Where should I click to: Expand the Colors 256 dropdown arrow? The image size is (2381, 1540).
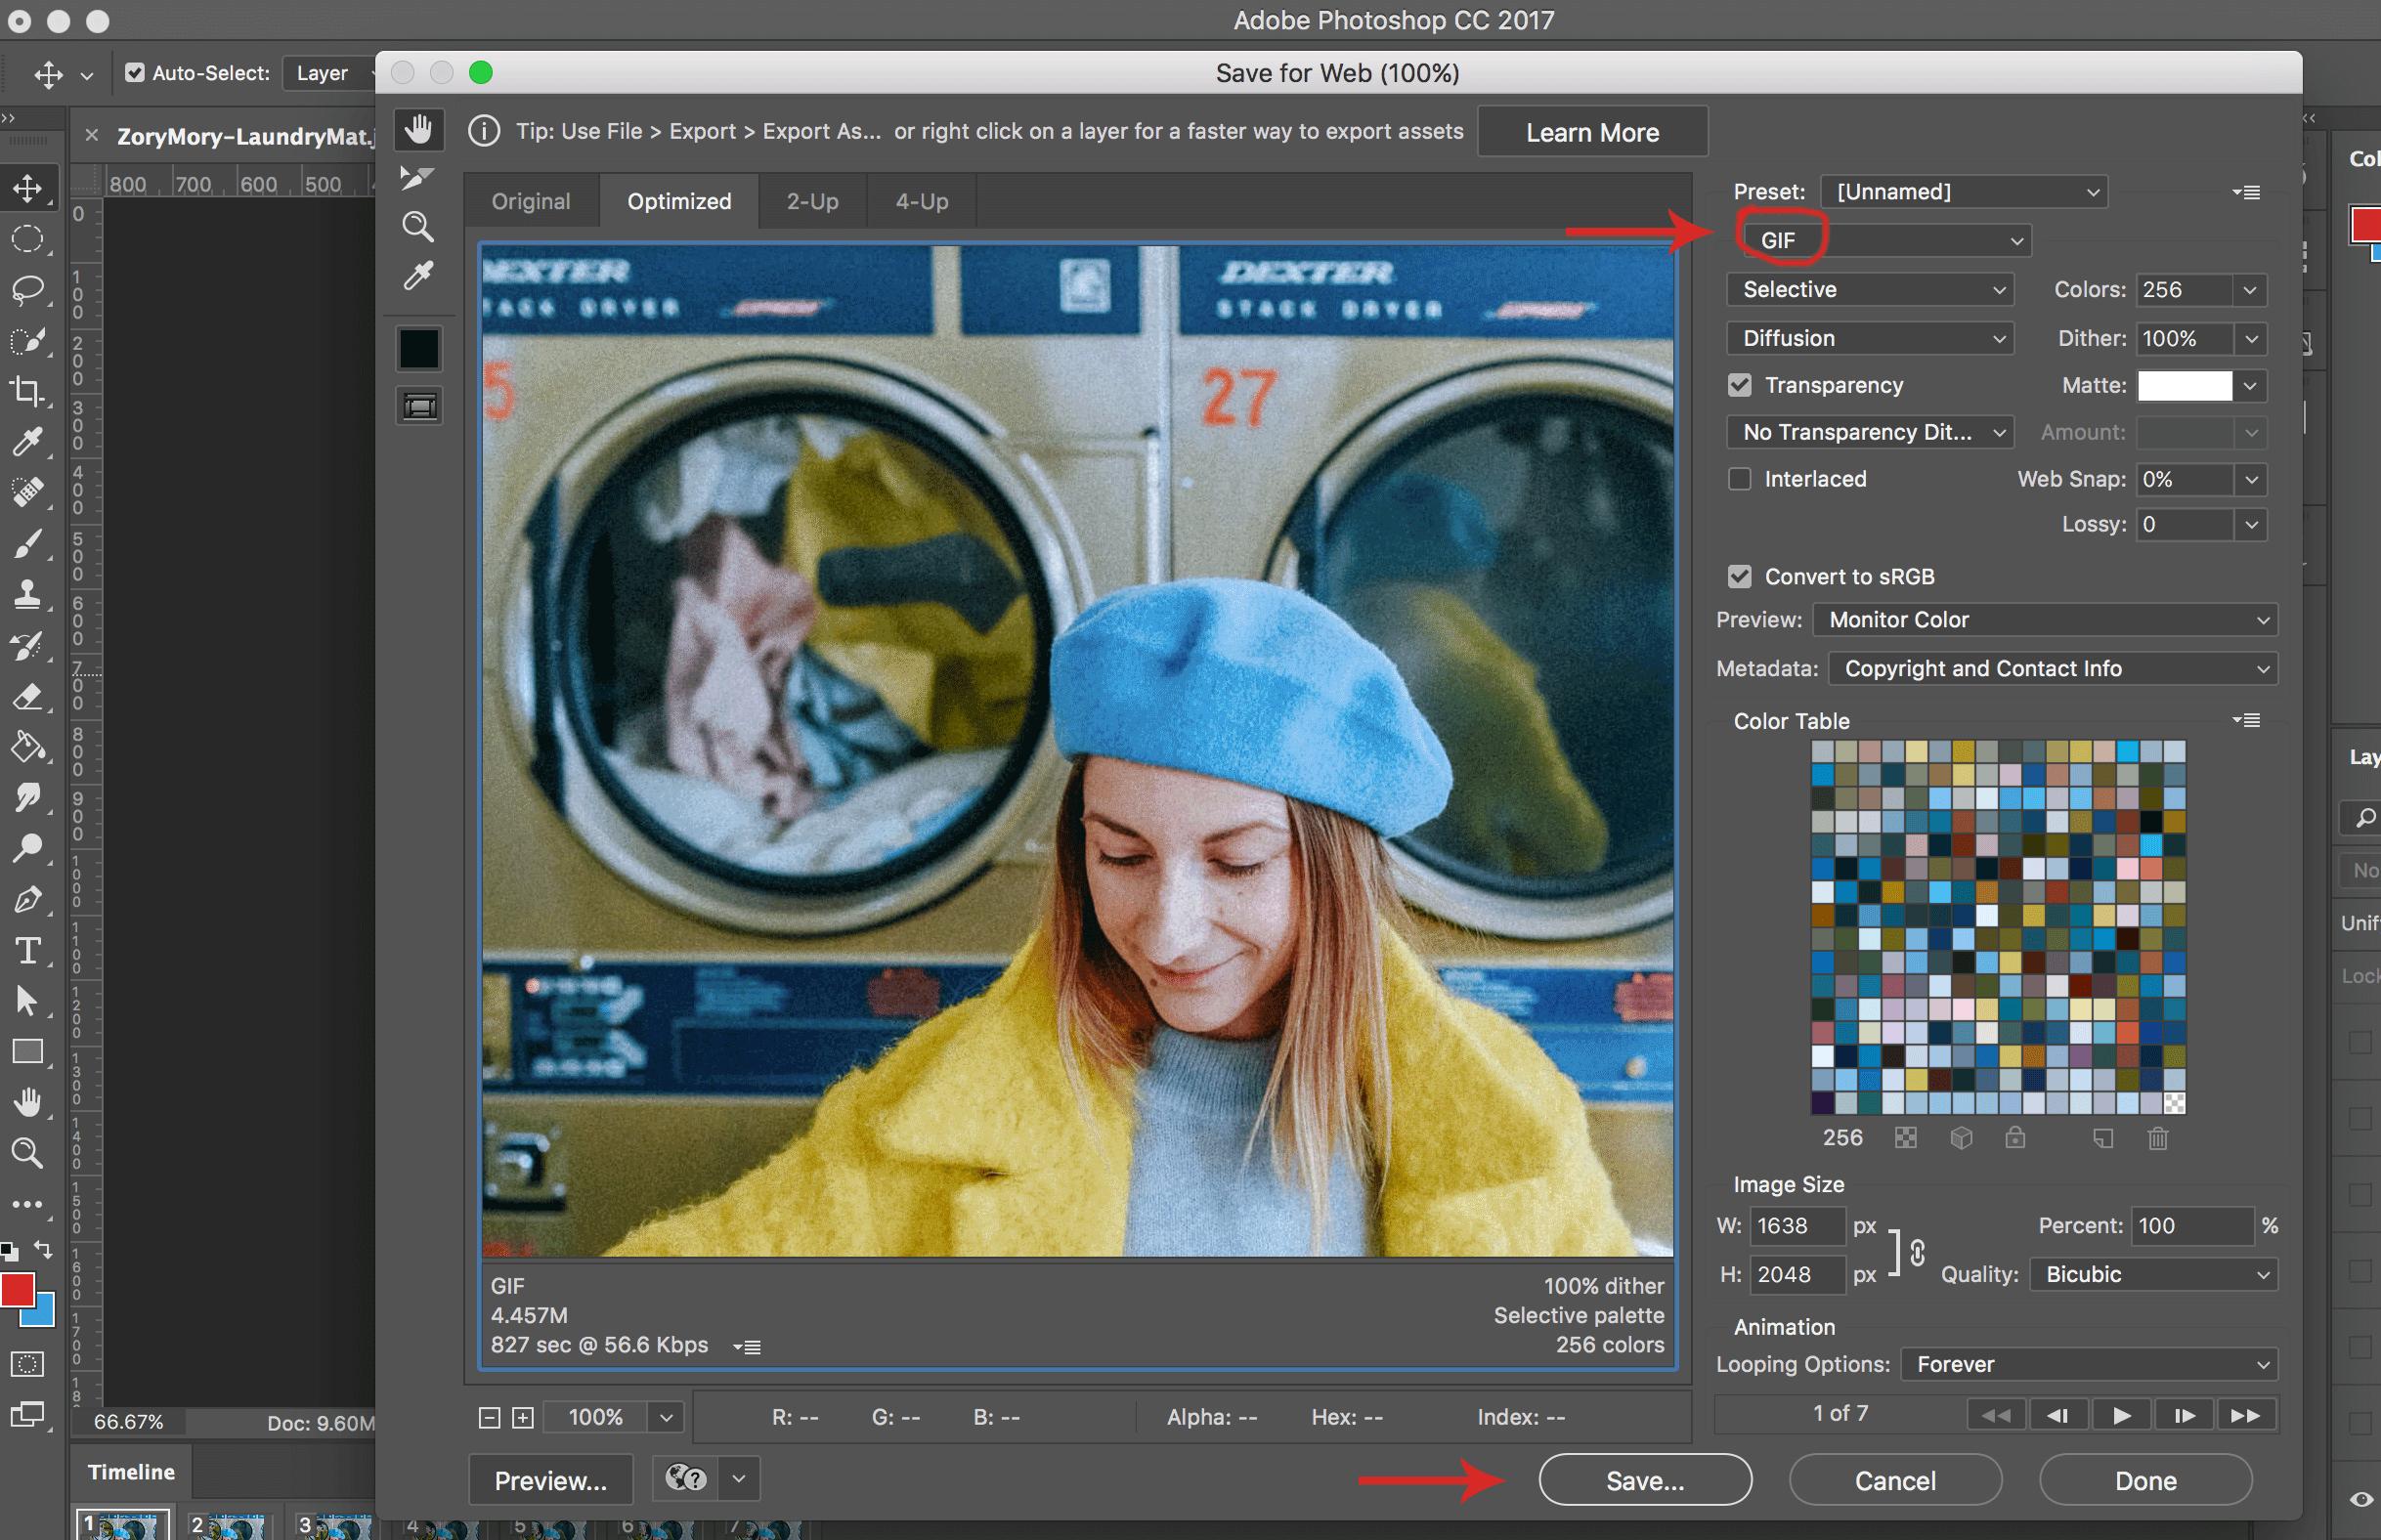pos(2249,290)
